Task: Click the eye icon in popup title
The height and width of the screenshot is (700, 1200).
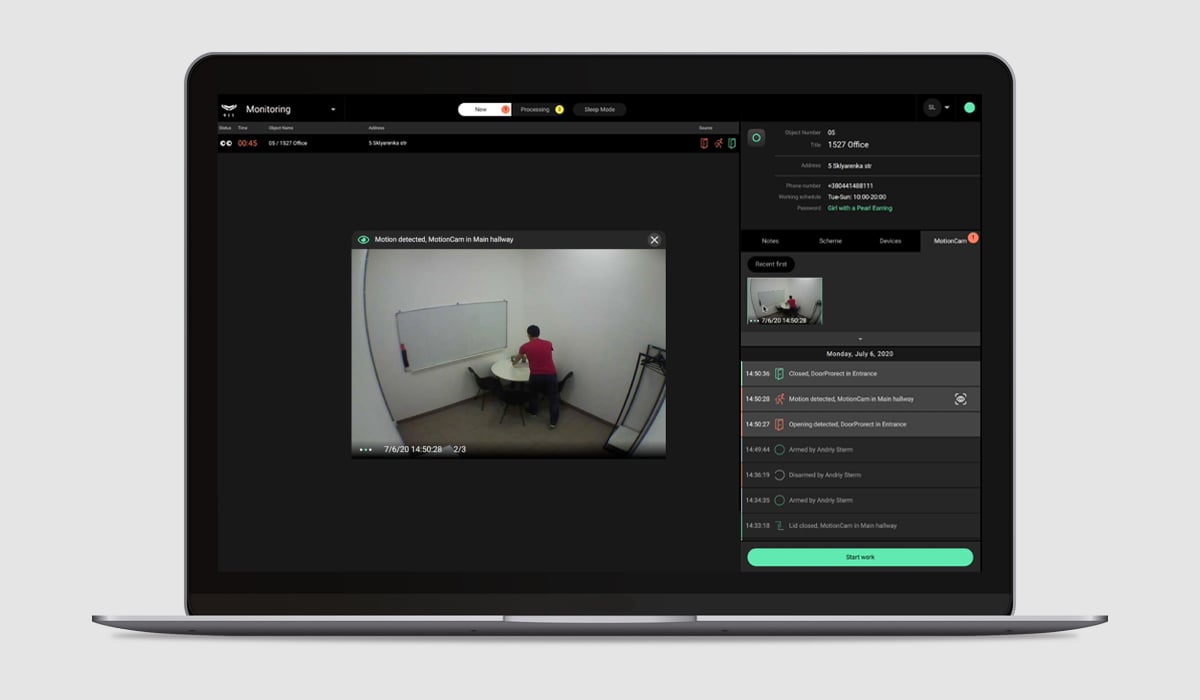Action: 364,240
